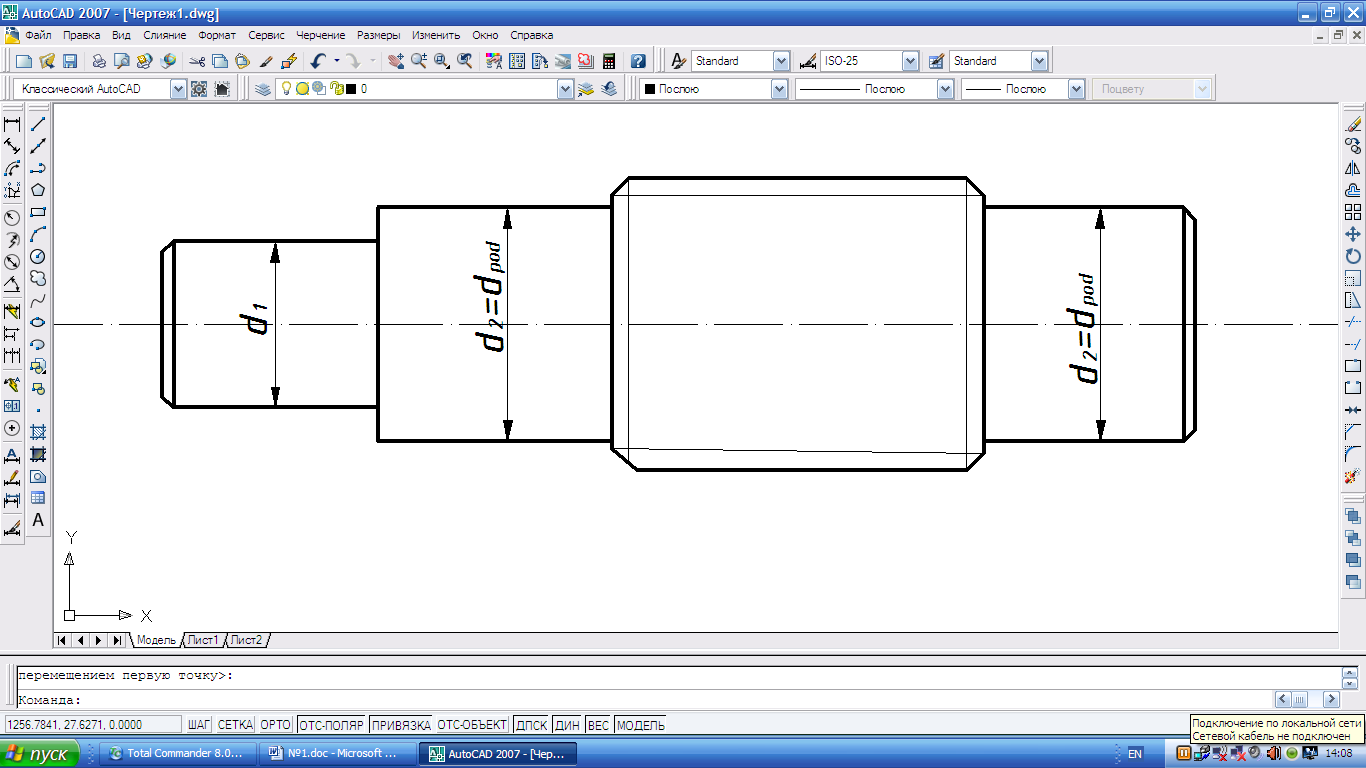Screen dimensions: 1366x768
Task: Open the Формат menu
Action: pyautogui.click(x=217, y=35)
